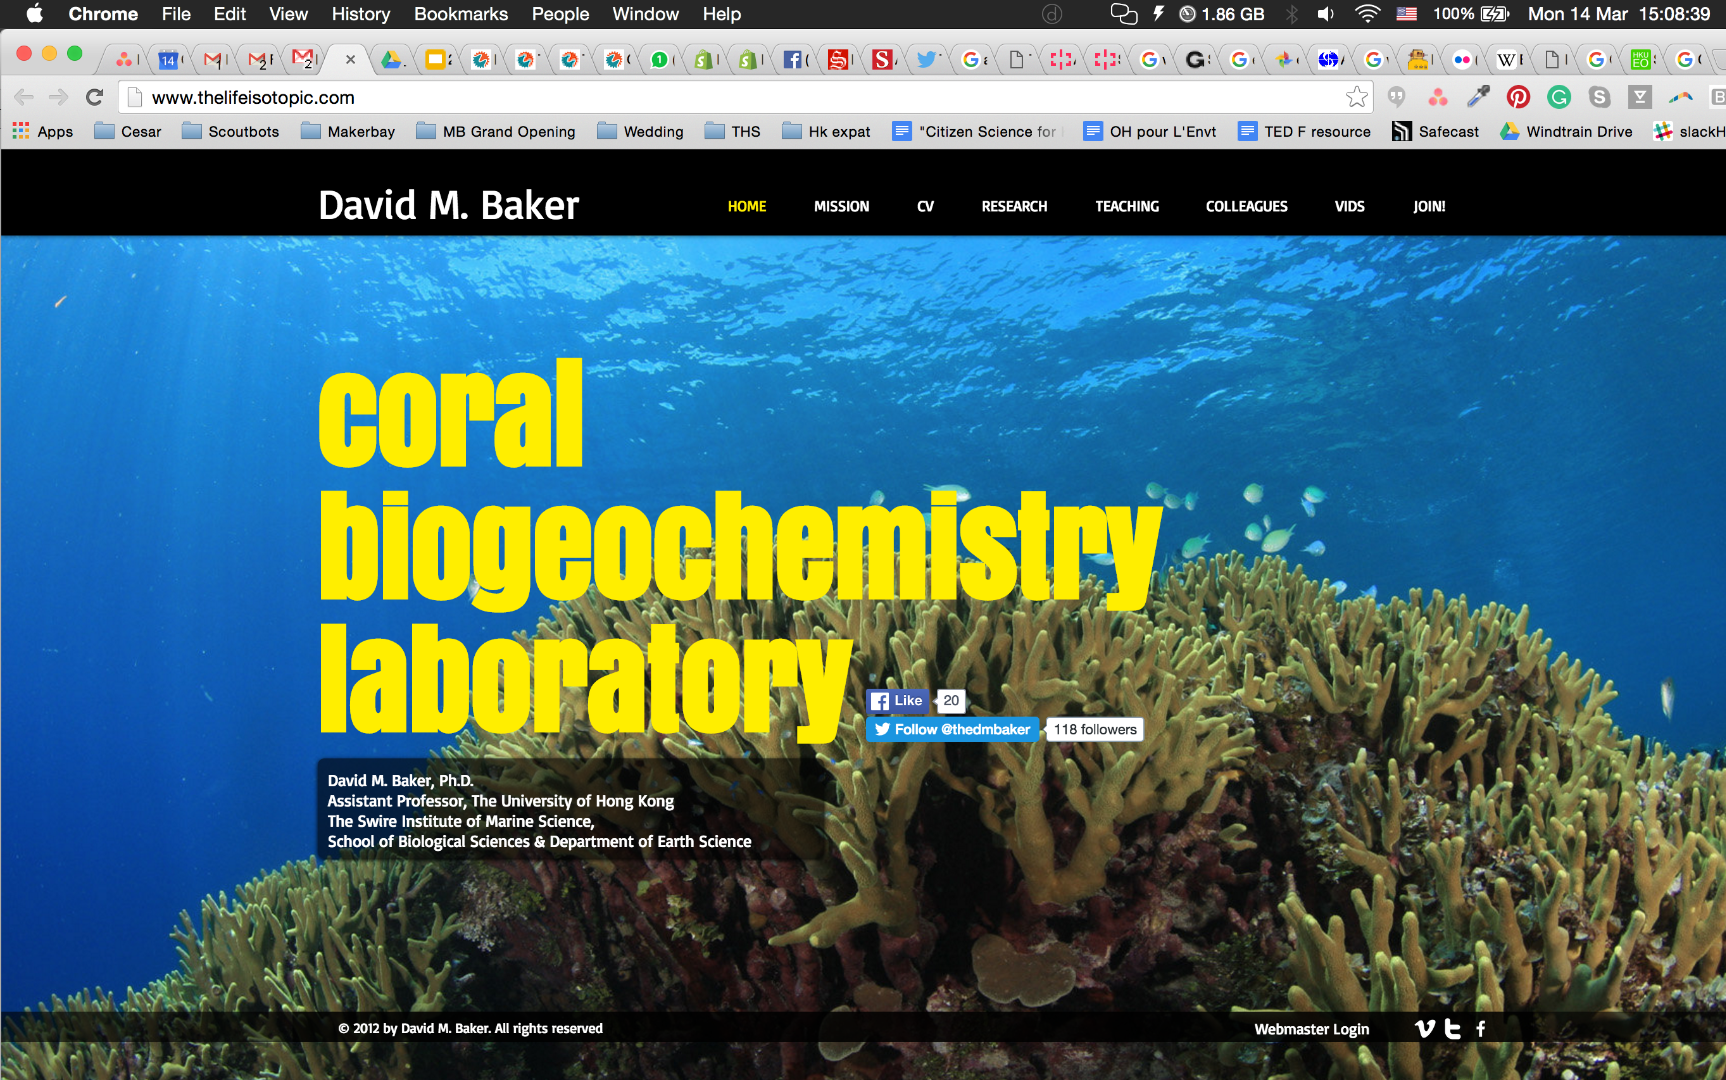The height and width of the screenshot is (1080, 1726).
Task: Click the gray down-arrow extension icon
Action: (1640, 97)
